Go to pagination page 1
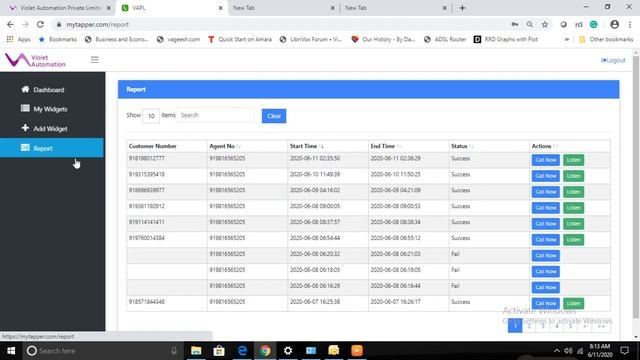Image resolution: width=640 pixels, height=360 pixels. coord(515,326)
